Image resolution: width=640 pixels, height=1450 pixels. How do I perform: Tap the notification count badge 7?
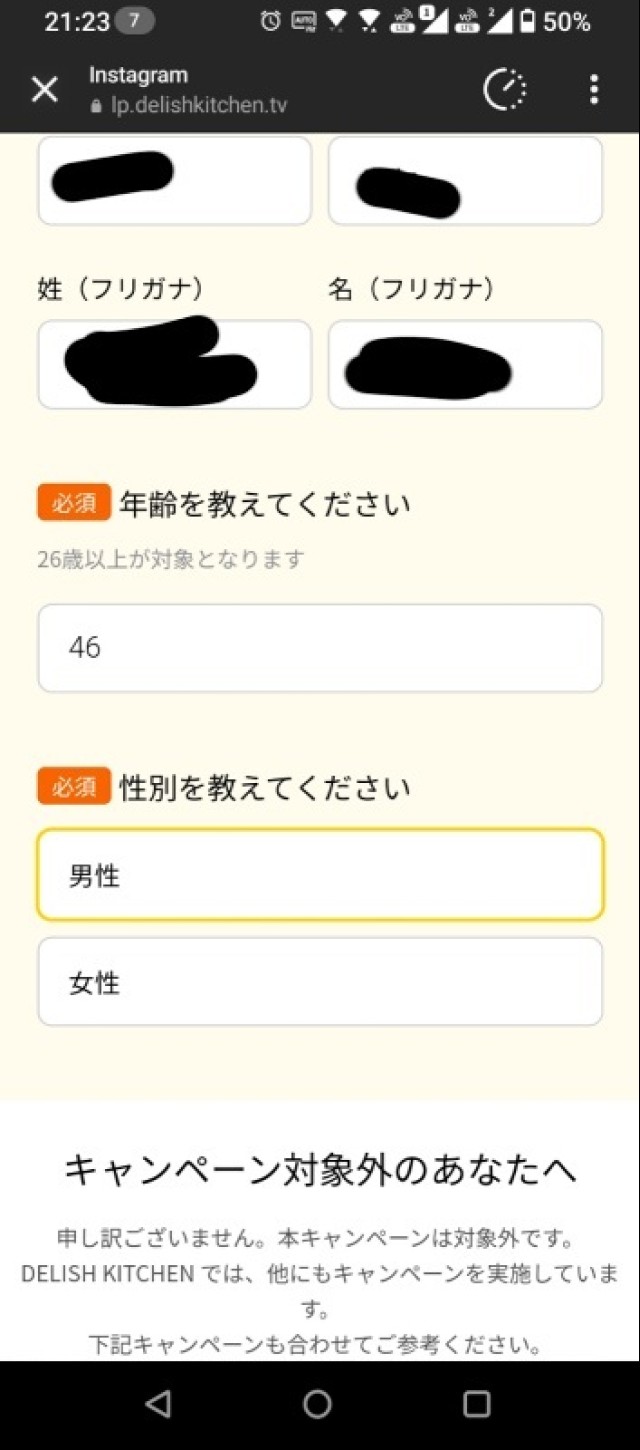pyautogui.click(x=135, y=21)
